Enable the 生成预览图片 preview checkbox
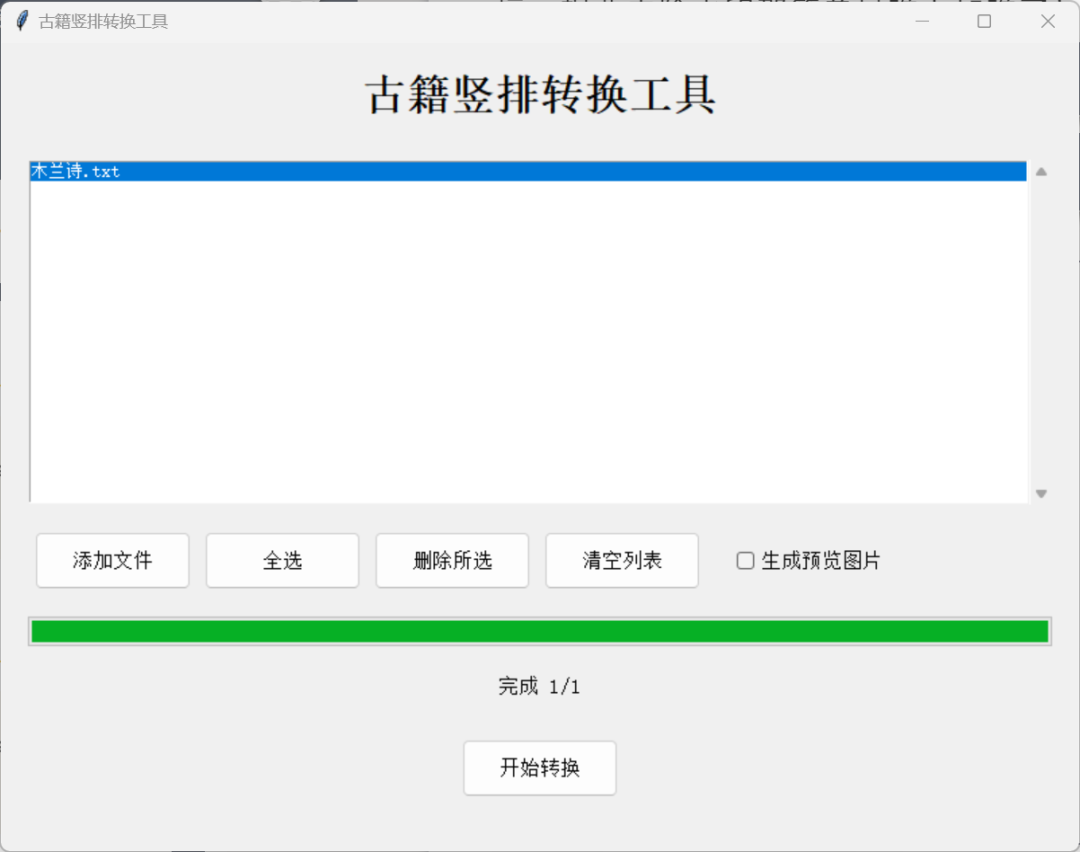Image resolution: width=1080 pixels, height=852 pixels. (744, 561)
